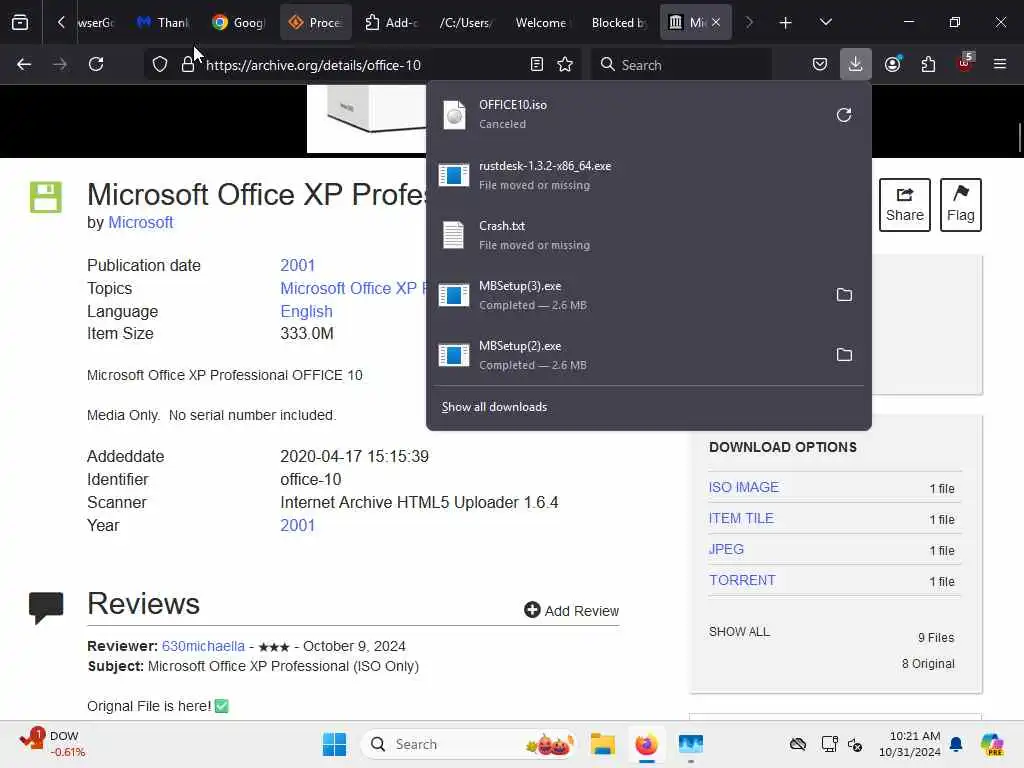Click Show all downloads
The image size is (1024, 768).
click(494, 407)
